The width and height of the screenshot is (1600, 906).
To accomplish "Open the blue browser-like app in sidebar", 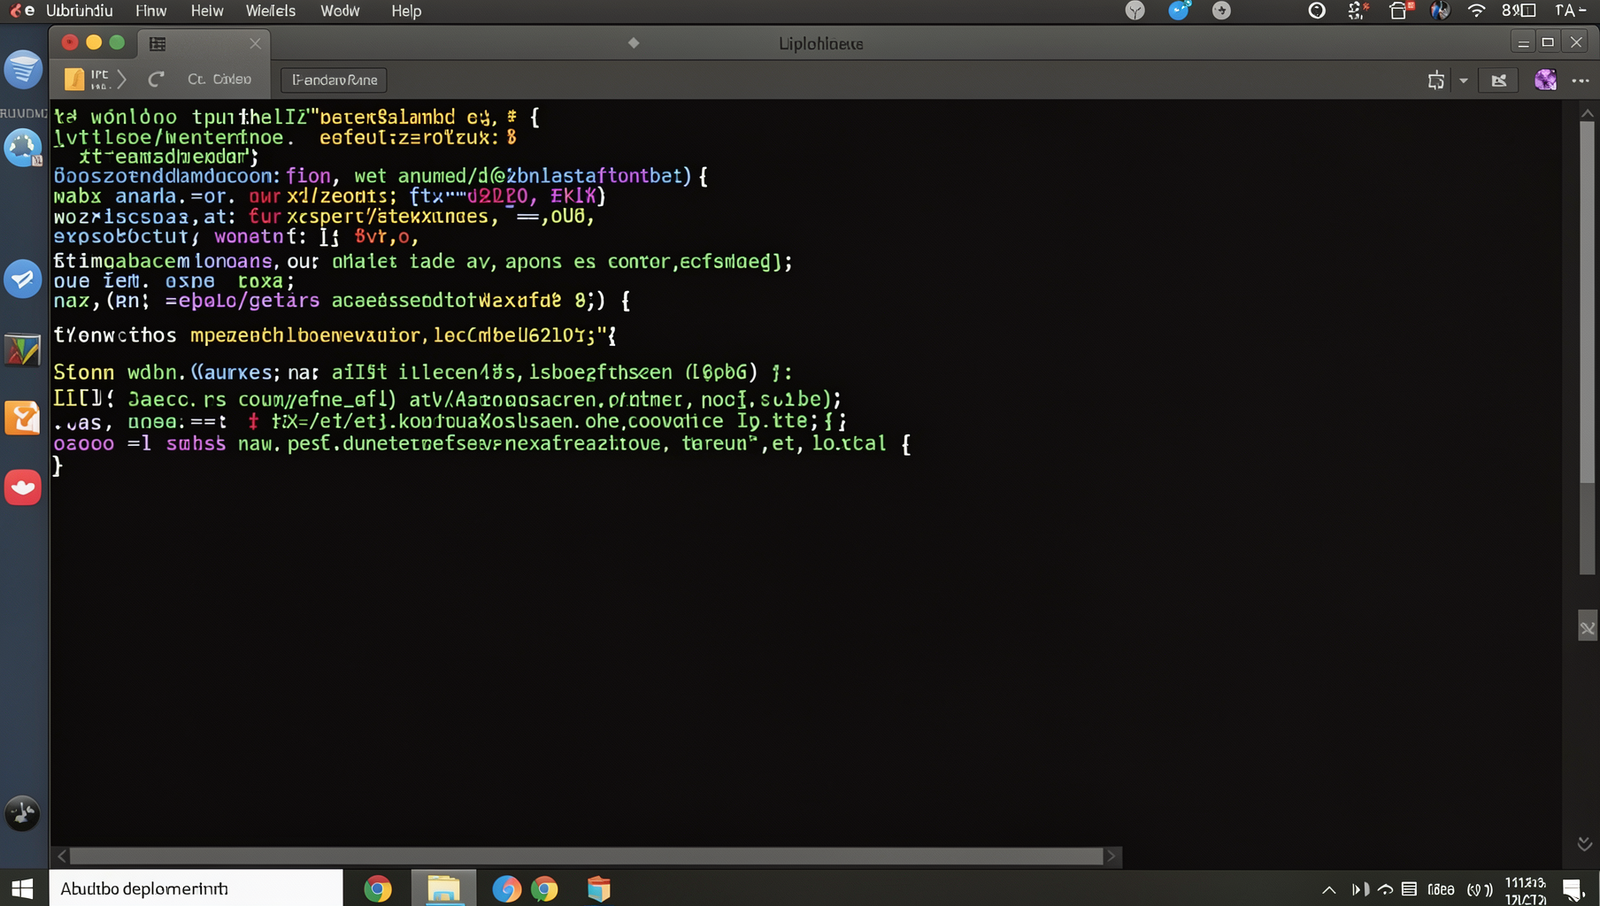I will 23,148.
